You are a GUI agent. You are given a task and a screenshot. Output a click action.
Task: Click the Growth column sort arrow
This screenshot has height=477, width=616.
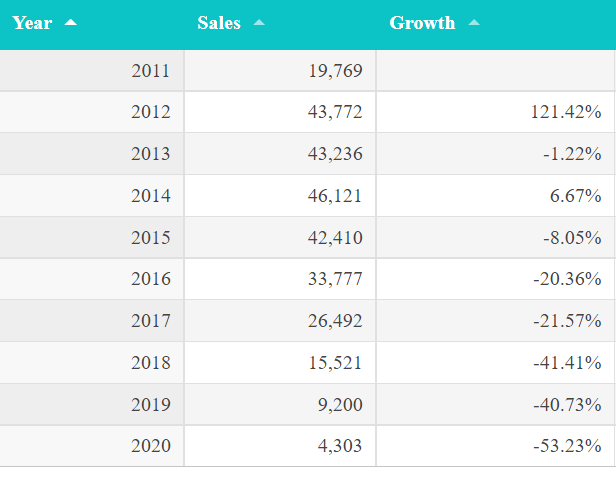tap(473, 23)
